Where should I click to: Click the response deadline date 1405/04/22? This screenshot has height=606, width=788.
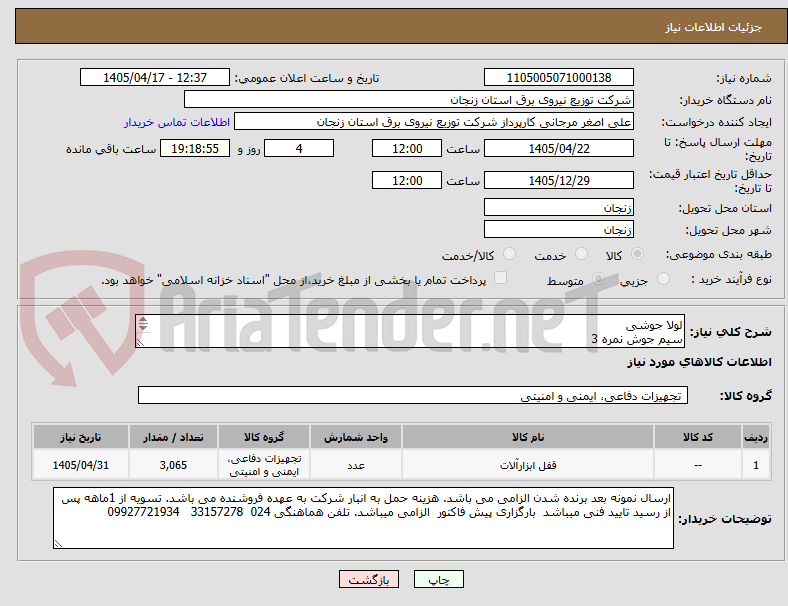coord(559,148)
